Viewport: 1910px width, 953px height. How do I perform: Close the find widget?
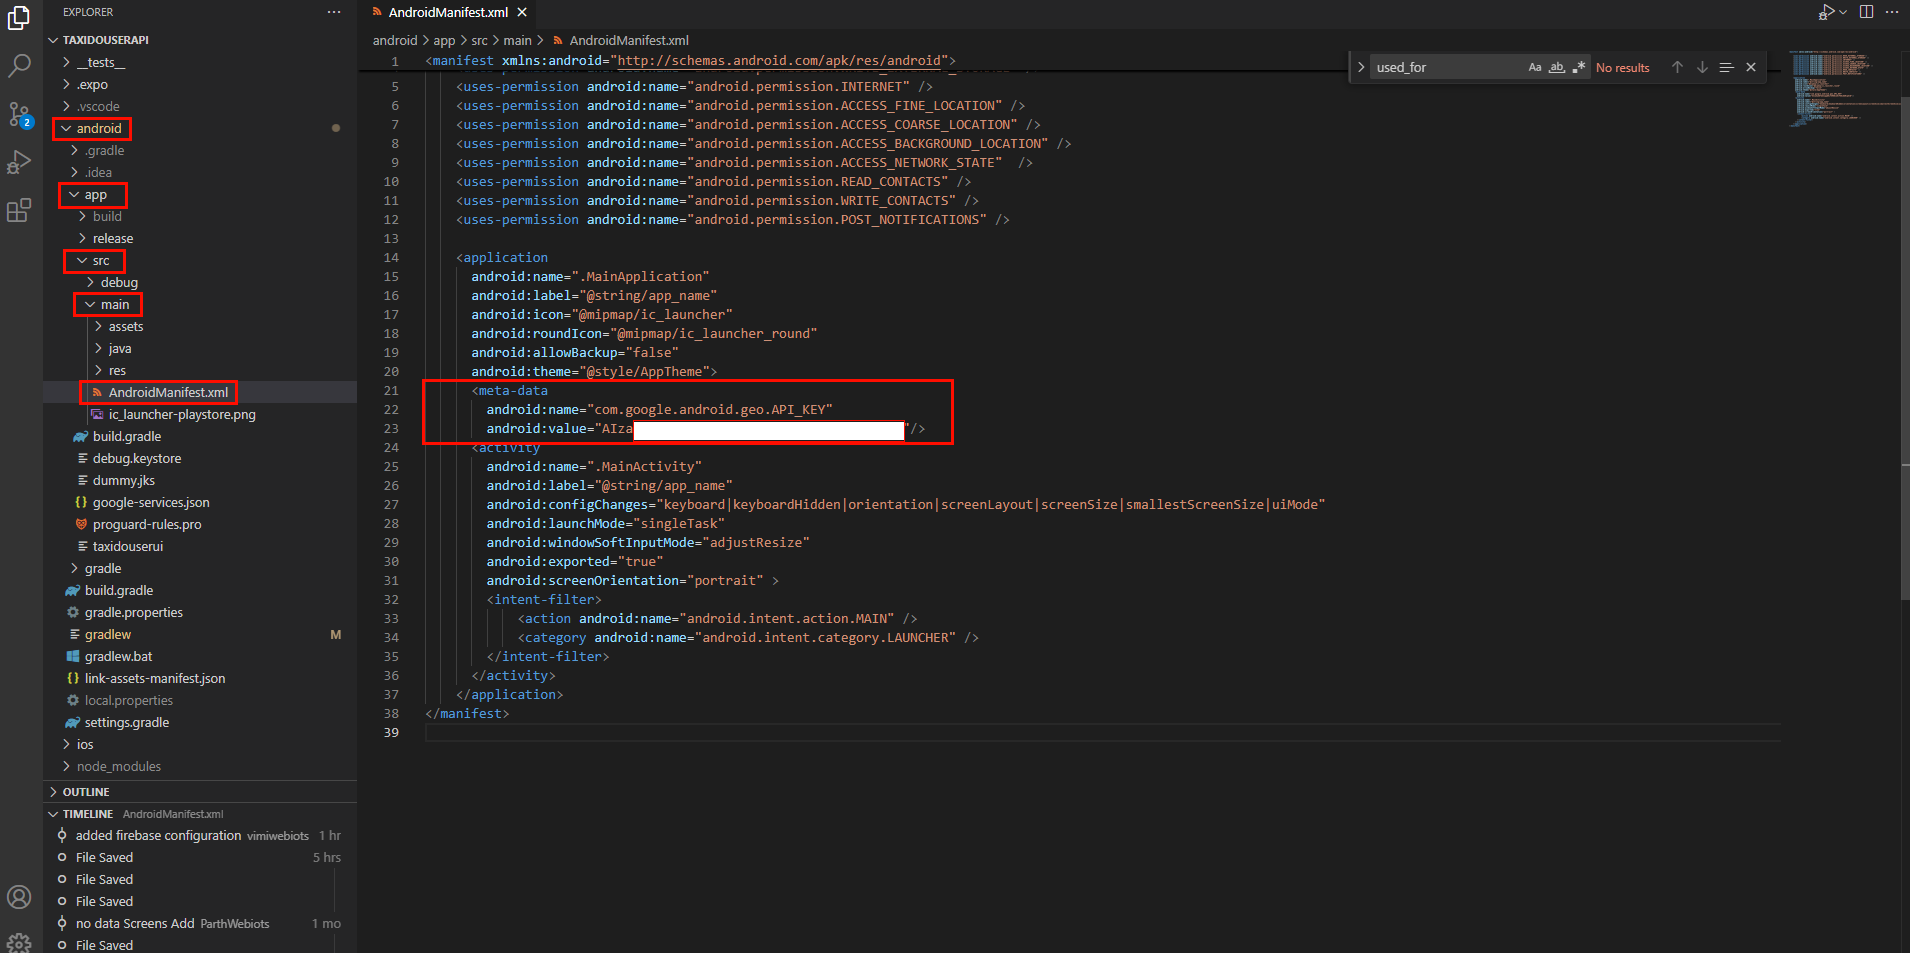pos(1751,67)
